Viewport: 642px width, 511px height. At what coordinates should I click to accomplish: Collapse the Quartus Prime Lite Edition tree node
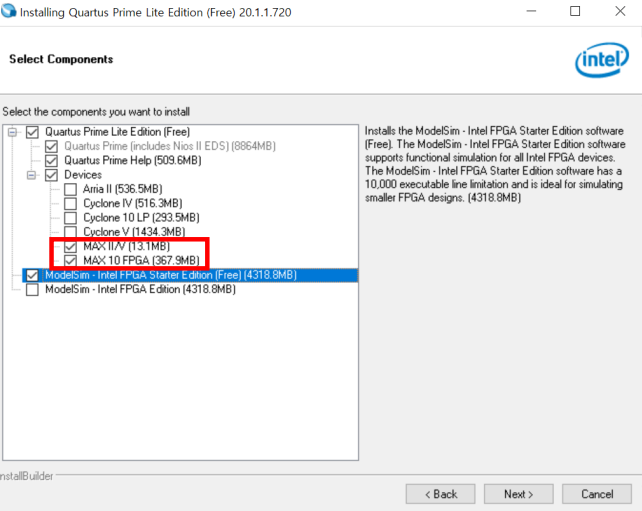[x=13, y=132]
